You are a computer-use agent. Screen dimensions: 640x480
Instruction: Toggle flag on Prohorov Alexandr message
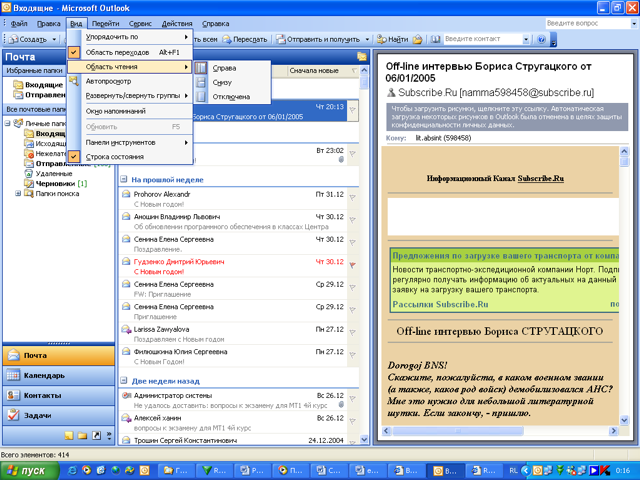(x=353, y=198)
